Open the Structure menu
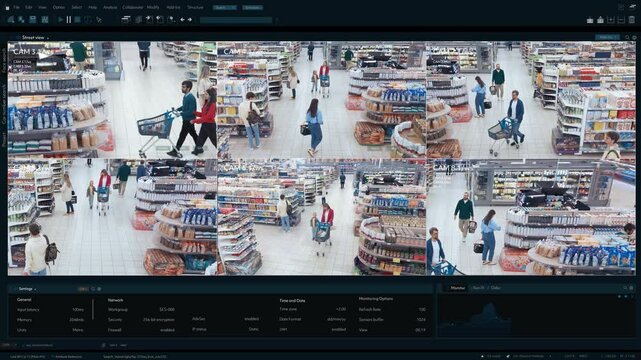641x360 pixels. 195,7
